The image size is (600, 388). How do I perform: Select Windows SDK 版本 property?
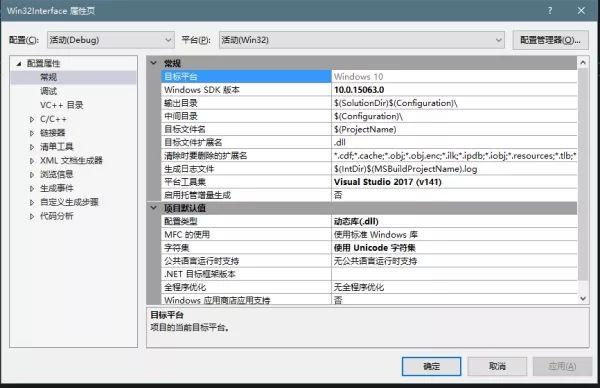click(x=246, y=90)
